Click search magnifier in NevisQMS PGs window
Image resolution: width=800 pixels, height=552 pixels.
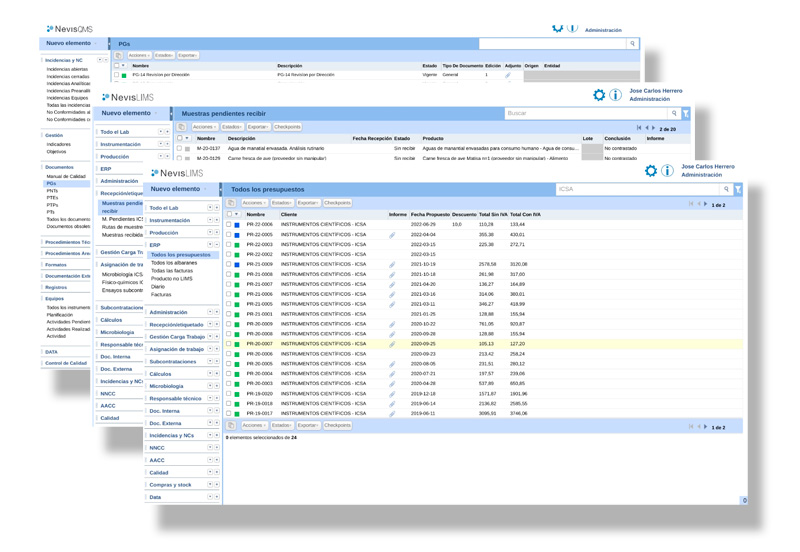(x=632, y=44)
